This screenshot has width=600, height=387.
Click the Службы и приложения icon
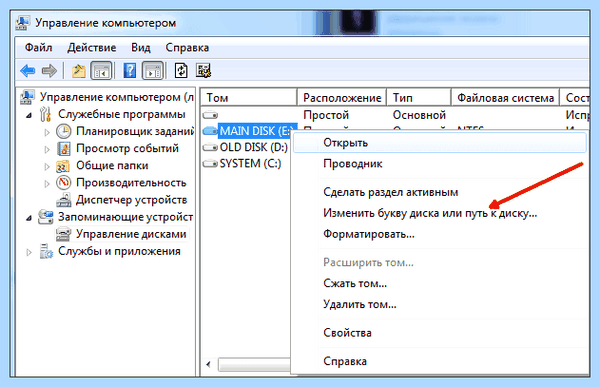point(46,251)
